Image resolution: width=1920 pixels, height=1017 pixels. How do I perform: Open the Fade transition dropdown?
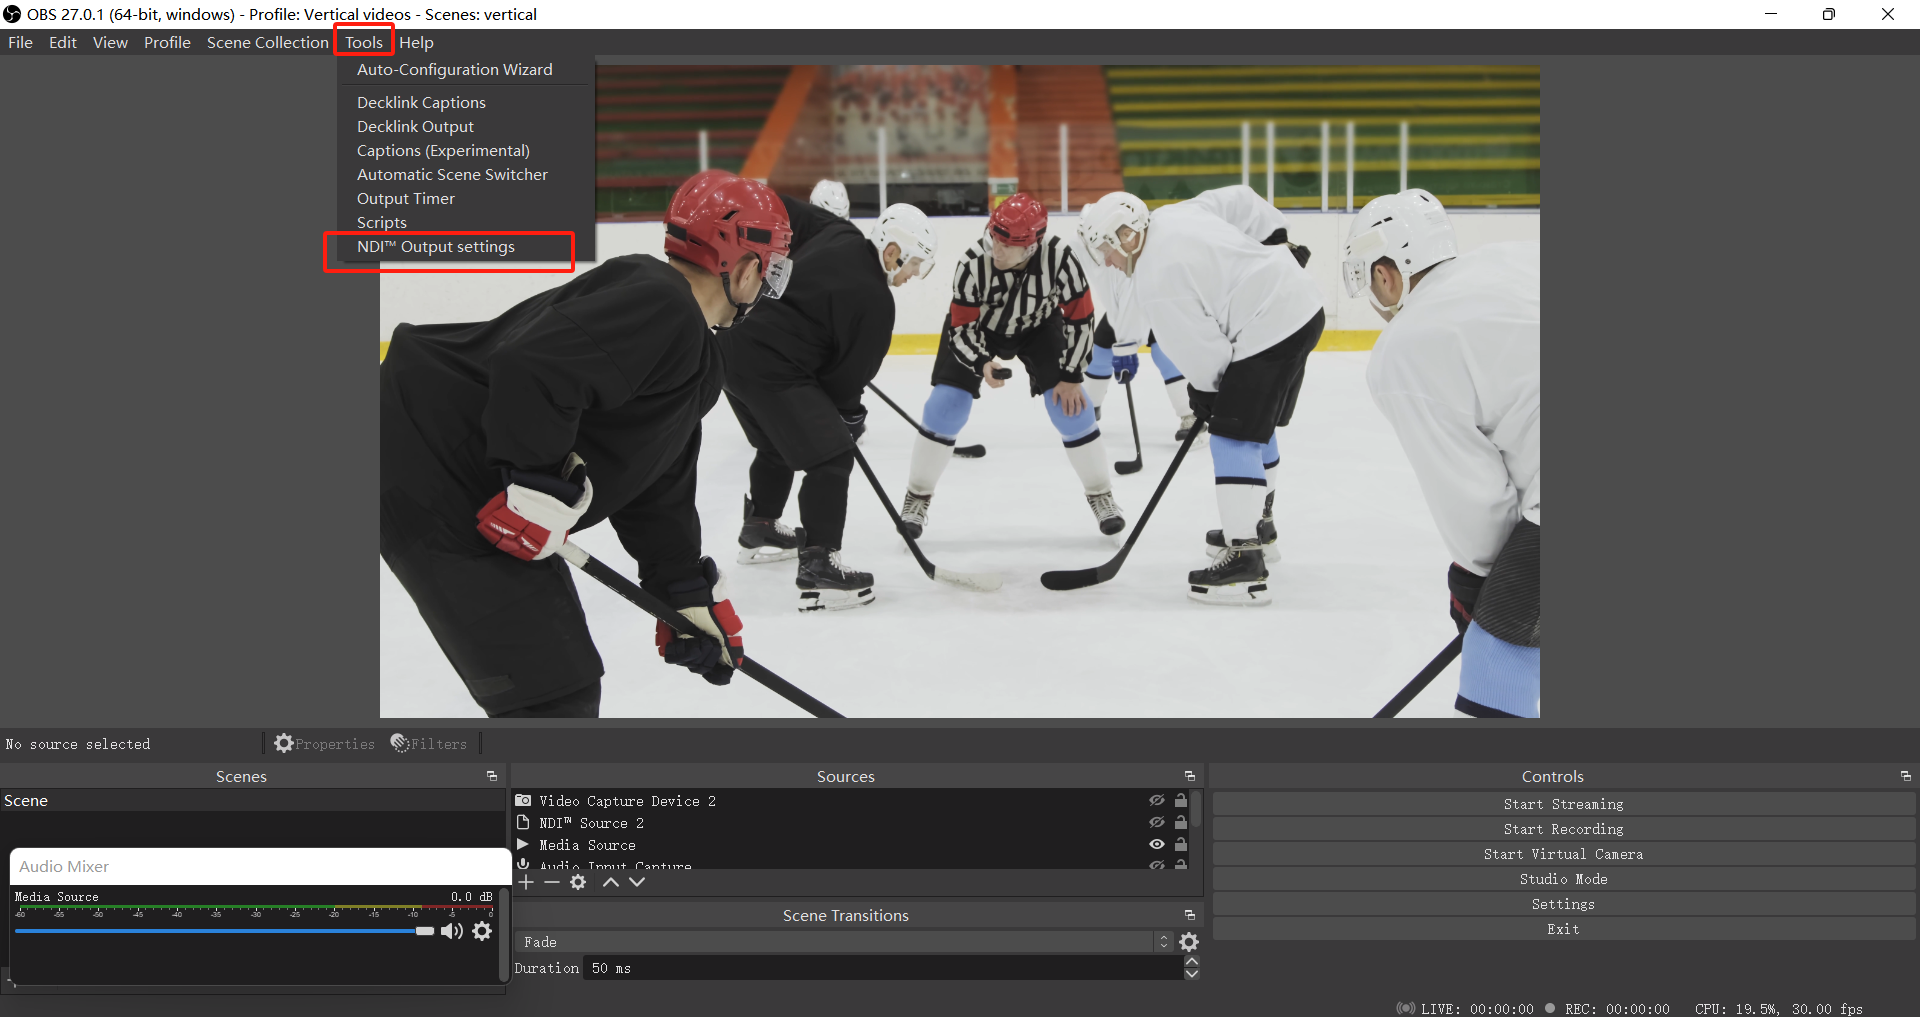(x=1162, y=941)
